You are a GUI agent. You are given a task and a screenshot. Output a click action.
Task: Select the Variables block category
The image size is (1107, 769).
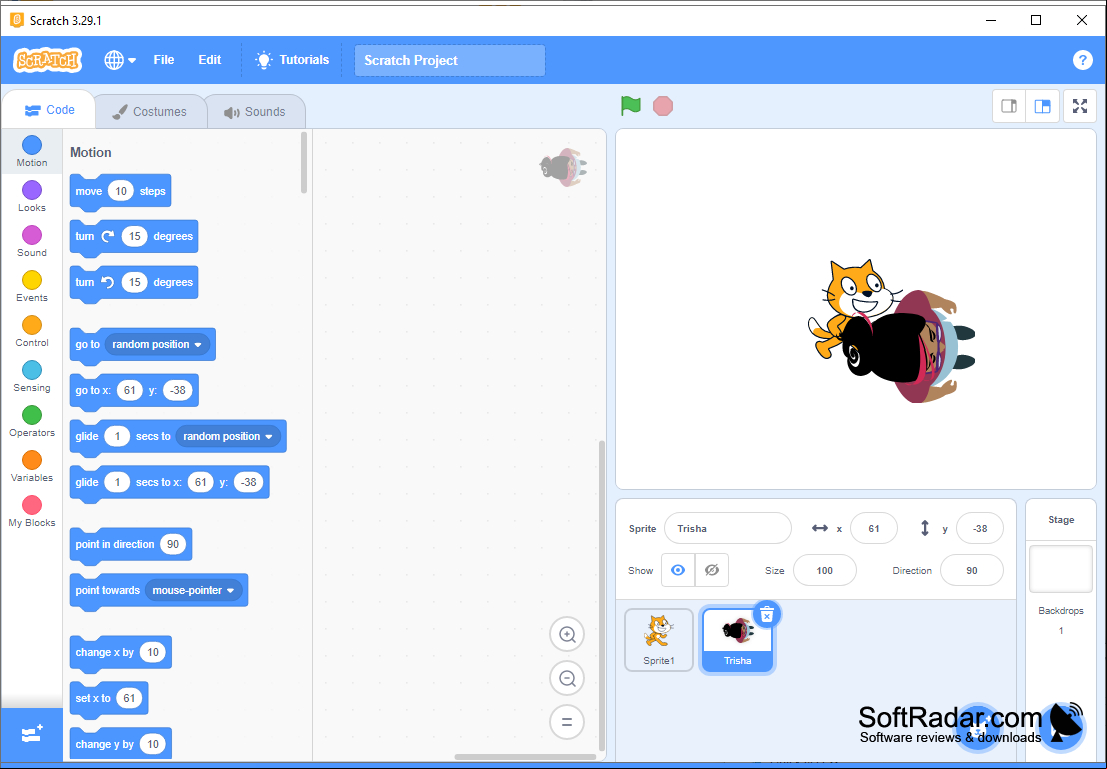point(32,467)
